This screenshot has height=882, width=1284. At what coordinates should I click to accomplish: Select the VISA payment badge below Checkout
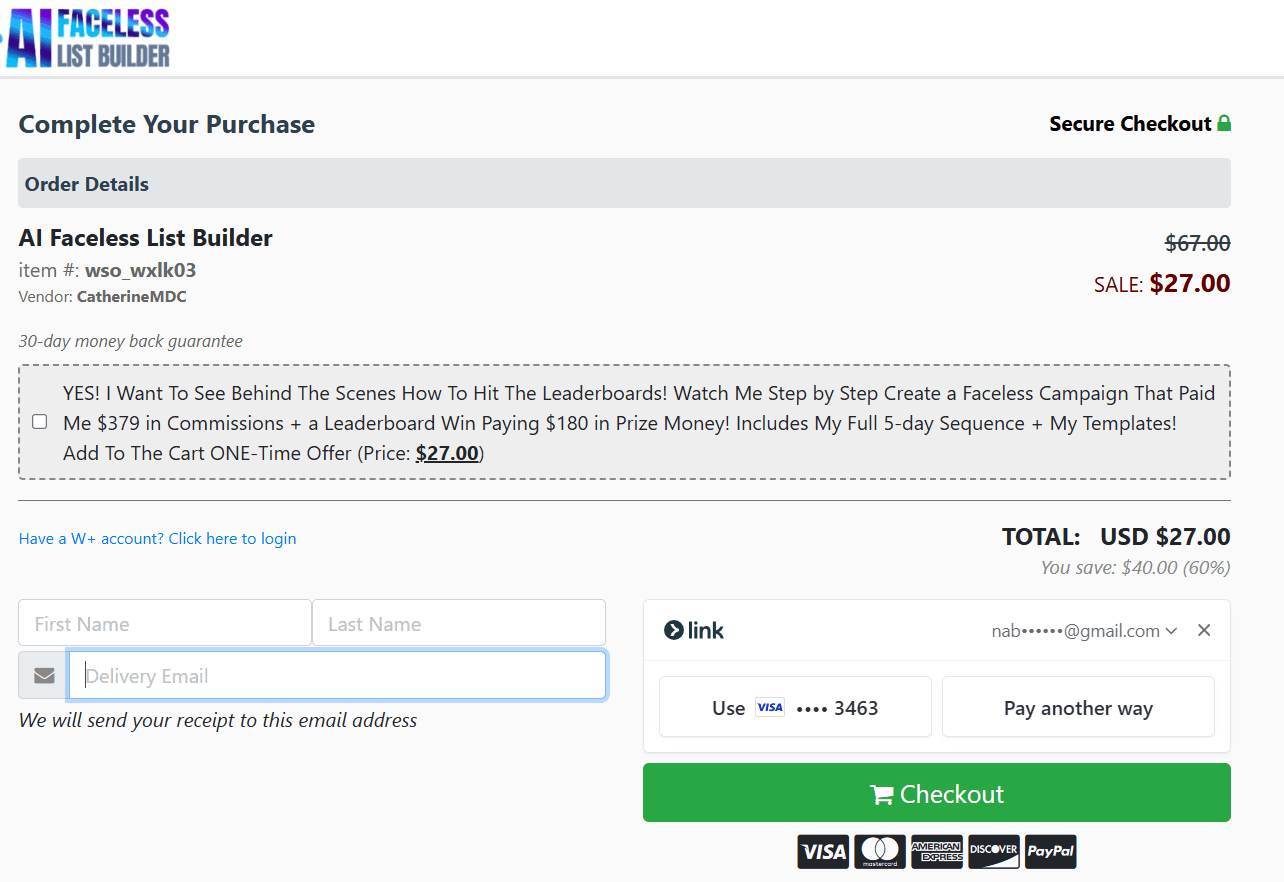pyautogui.click(x=822, y=851)
